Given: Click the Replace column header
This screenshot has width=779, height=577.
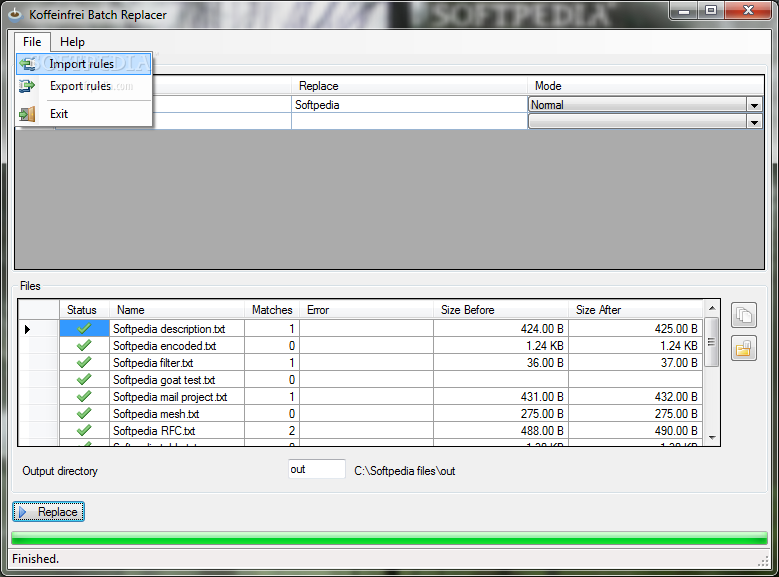Looking at the screenshot, I should [409, 86].
